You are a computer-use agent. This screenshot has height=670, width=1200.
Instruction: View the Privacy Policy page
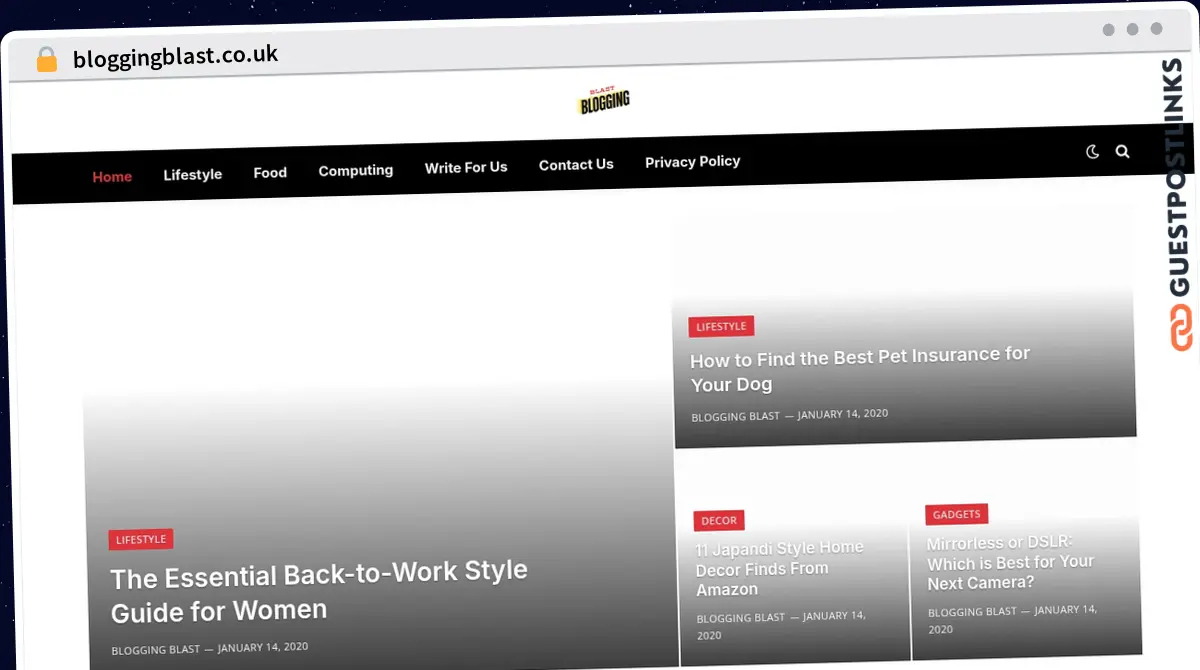click(692, 162)
